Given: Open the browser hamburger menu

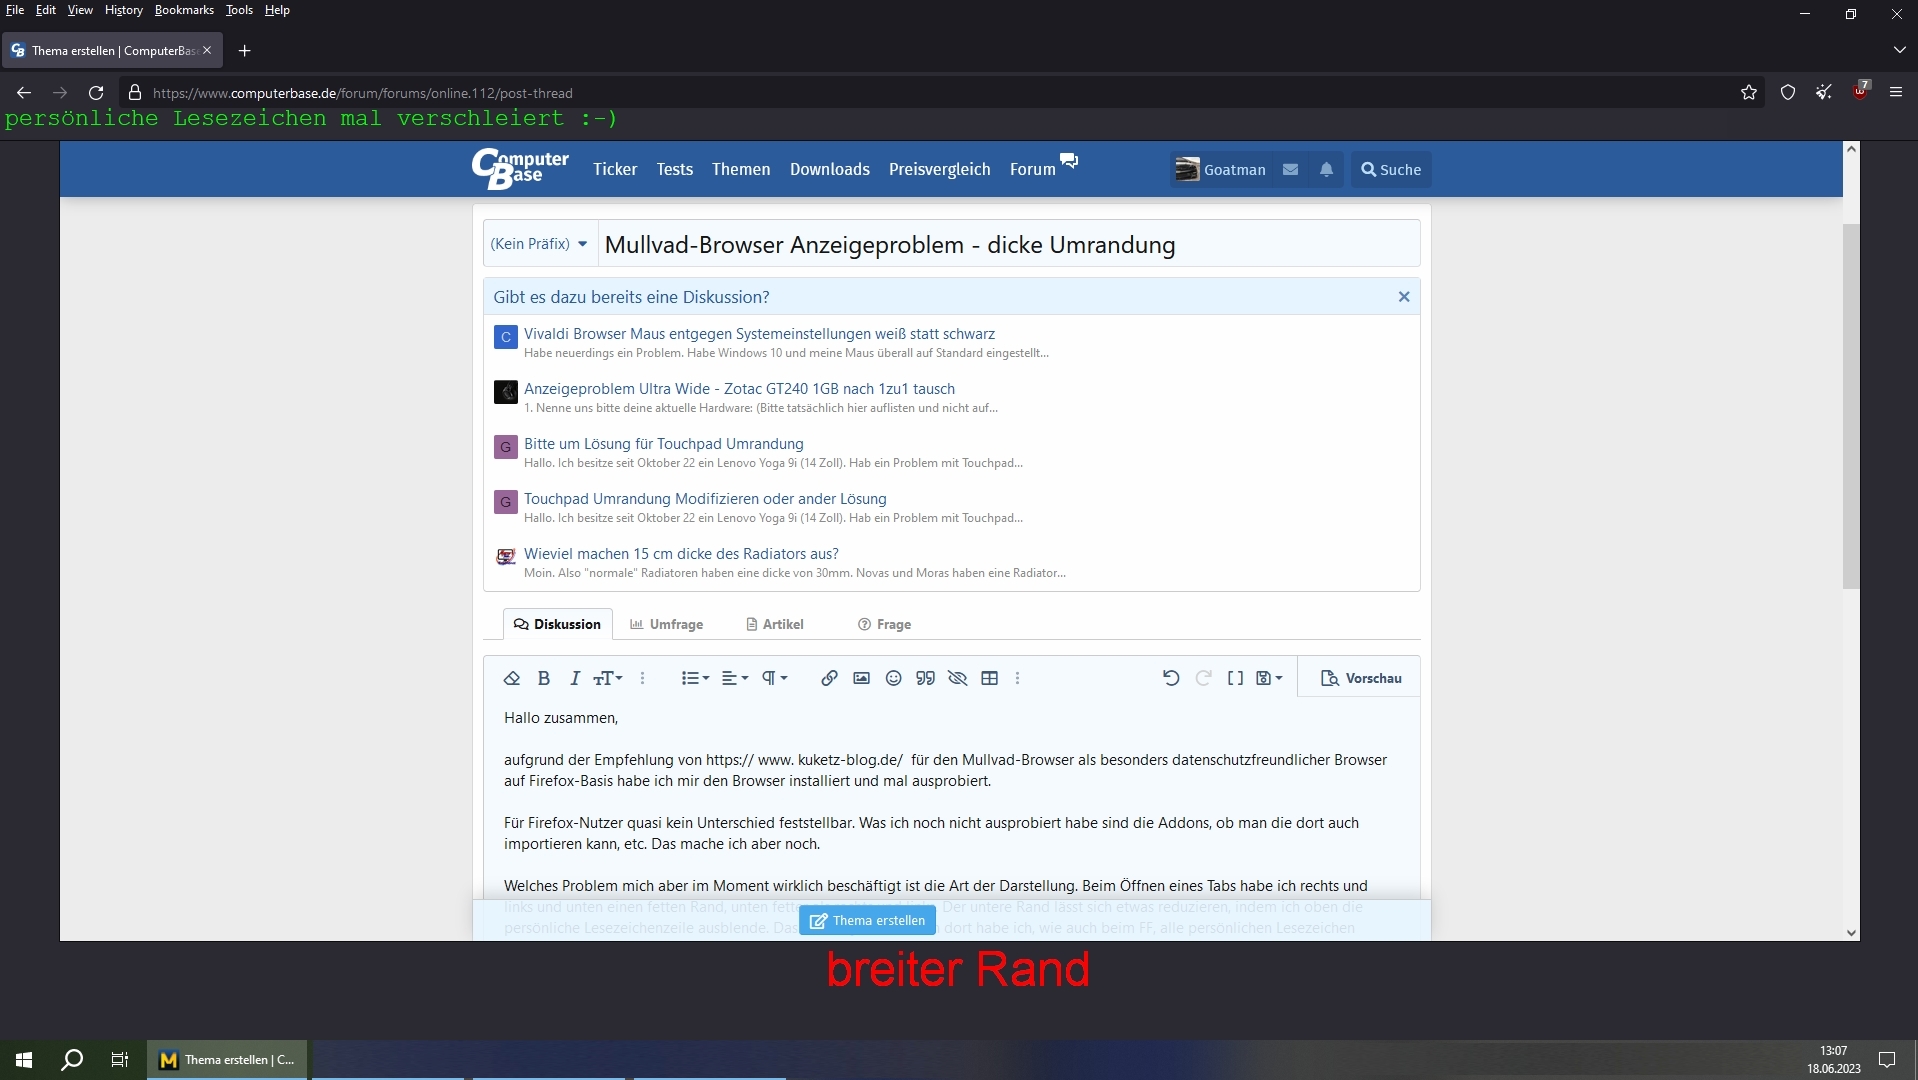Looking at the screenshot, I should point(1896,92).
